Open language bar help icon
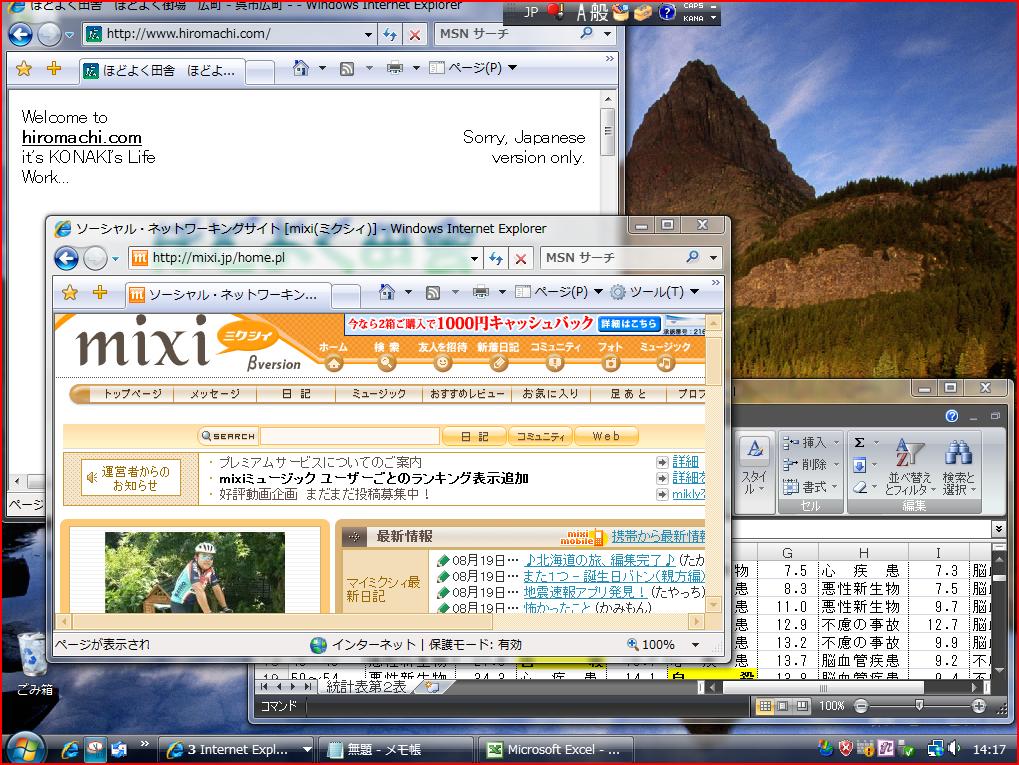 (667, 12)
